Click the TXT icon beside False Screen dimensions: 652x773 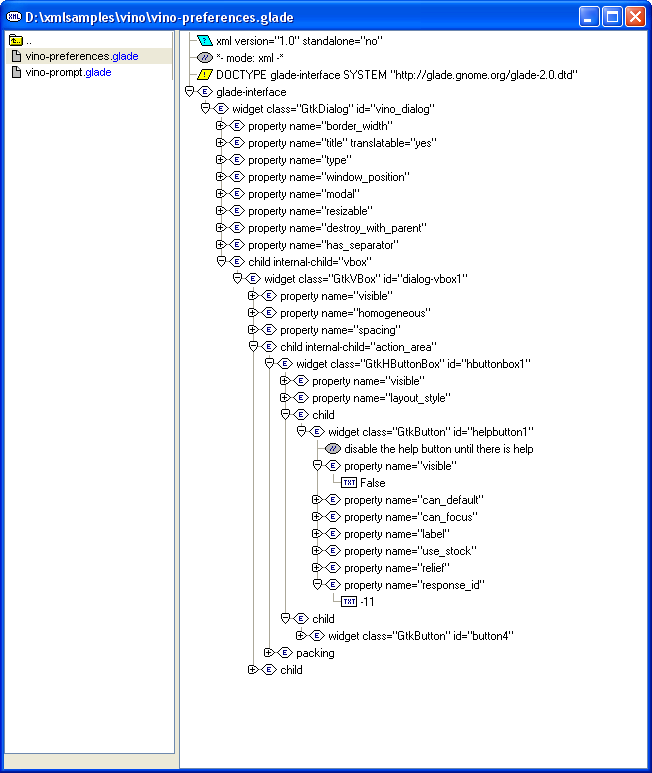click(x=349, y=483)
